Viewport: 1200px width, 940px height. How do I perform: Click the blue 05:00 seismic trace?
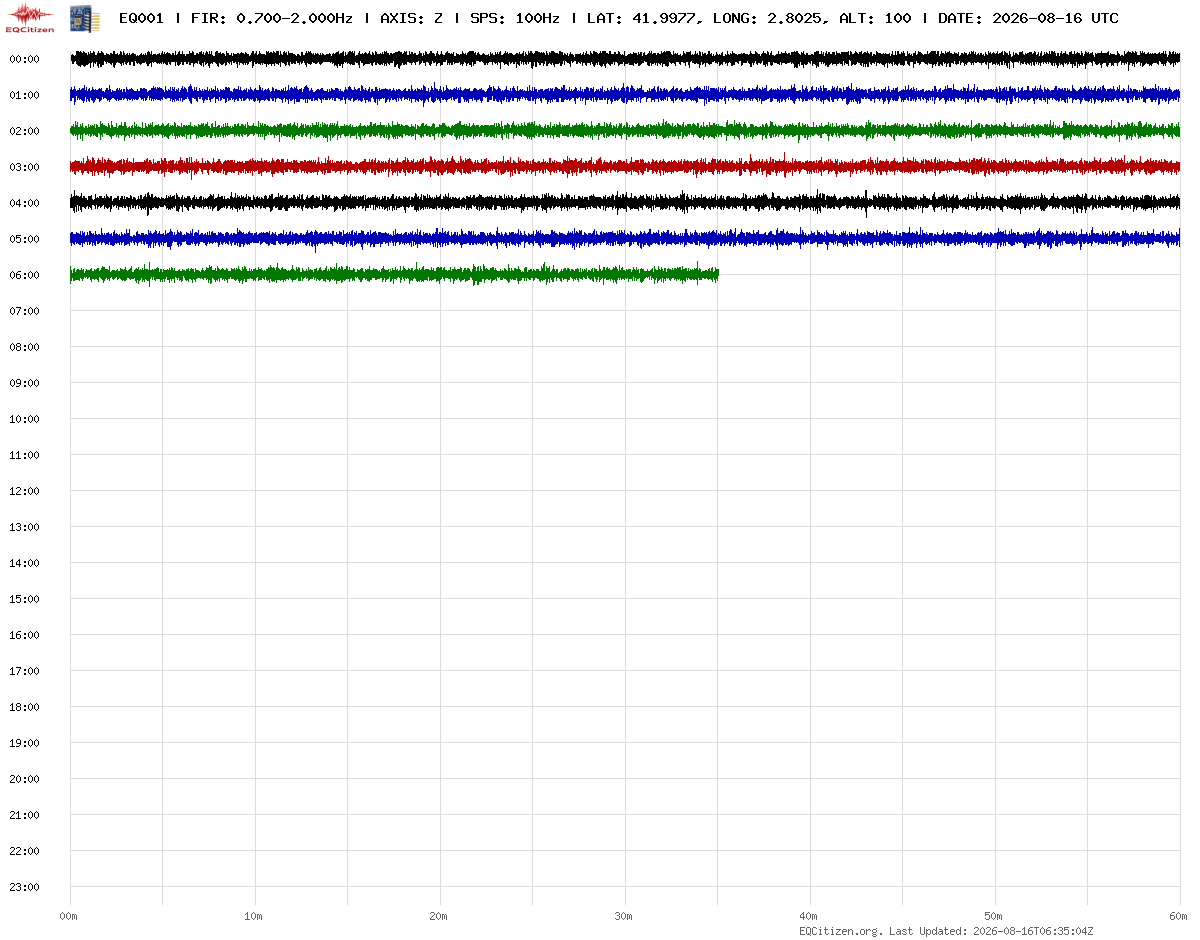625,239
